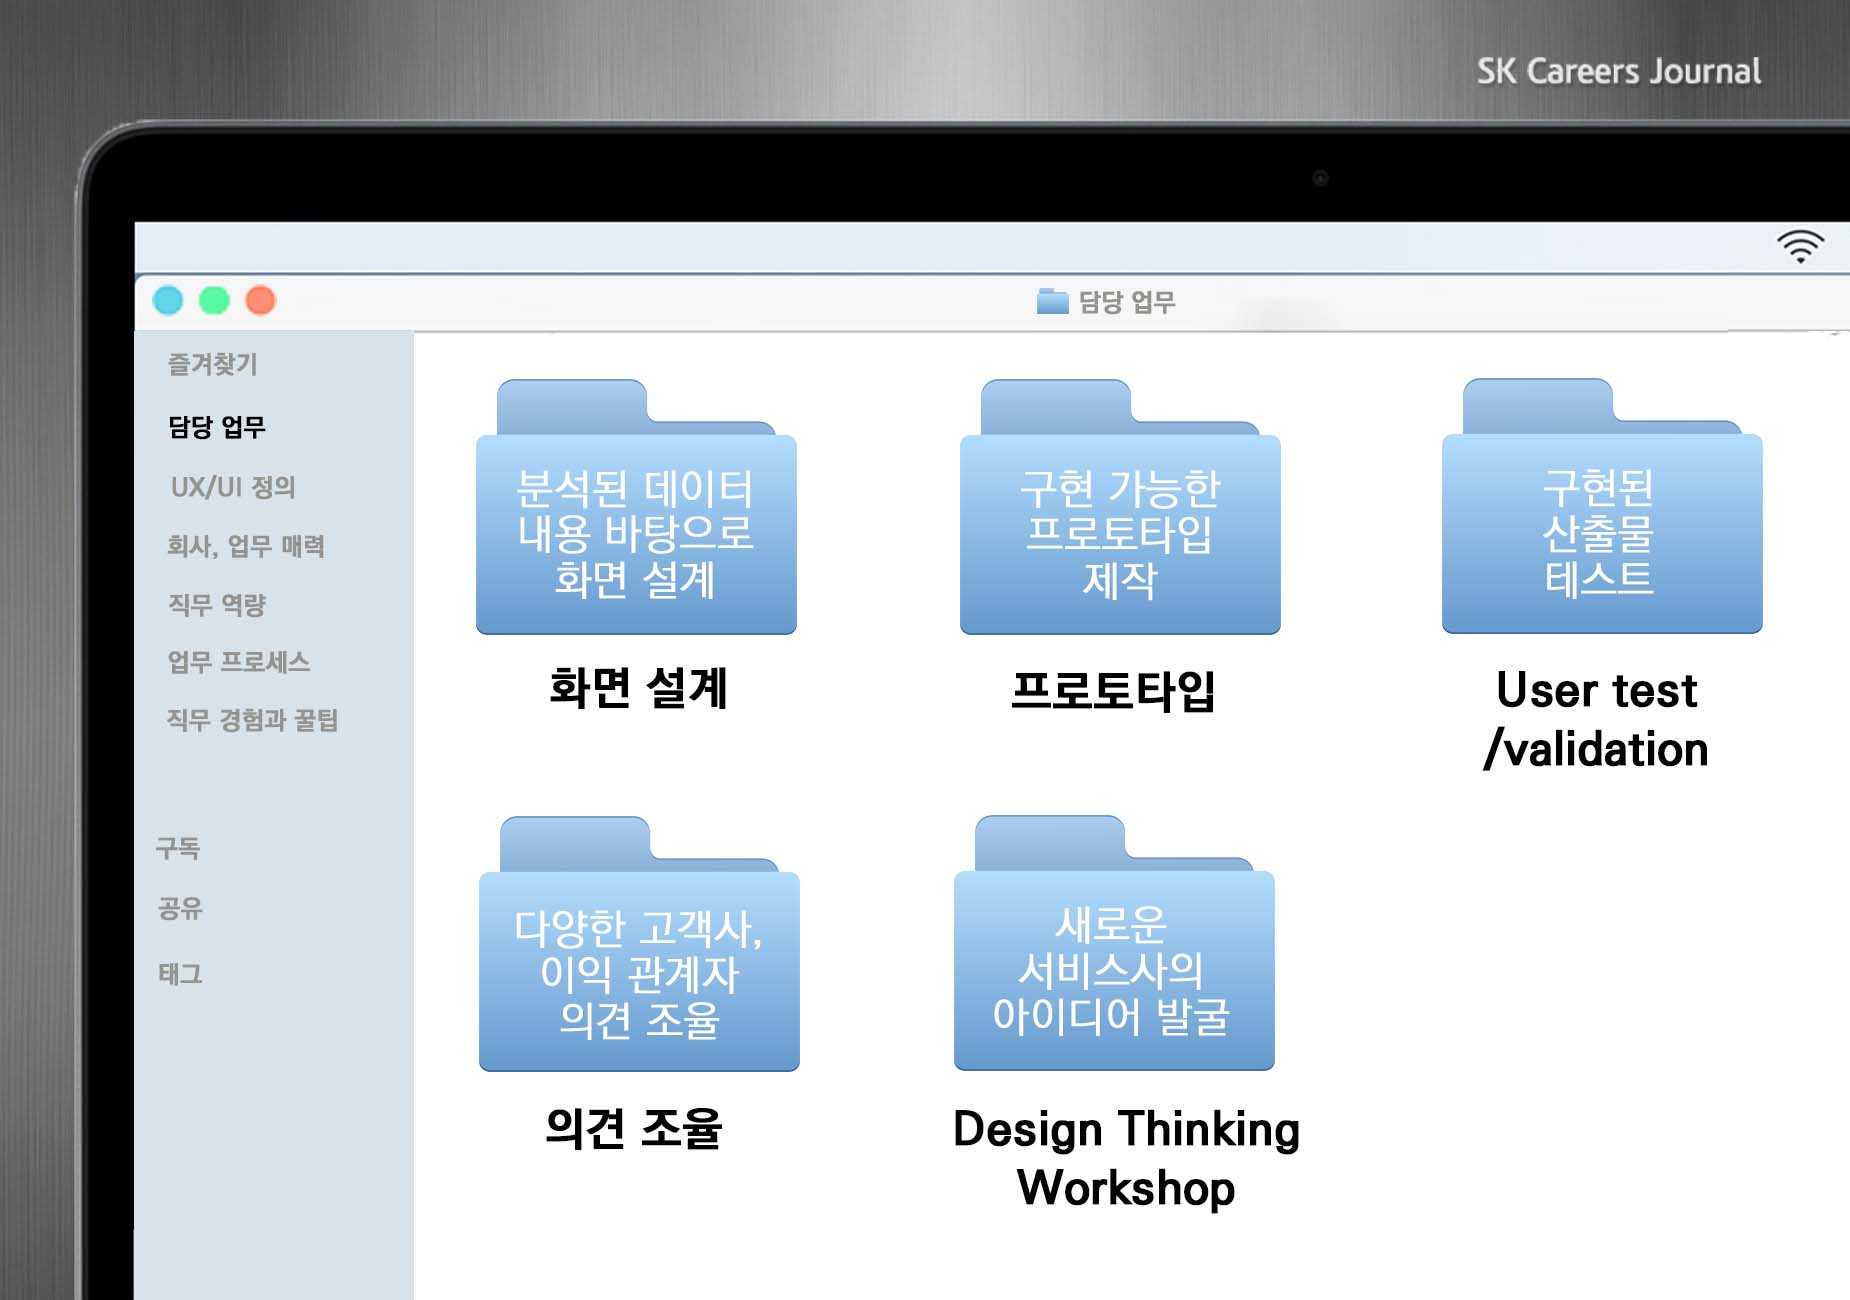Click the 의견 조율 folder name label
1850x1300 pixels.
[634, 1128]
